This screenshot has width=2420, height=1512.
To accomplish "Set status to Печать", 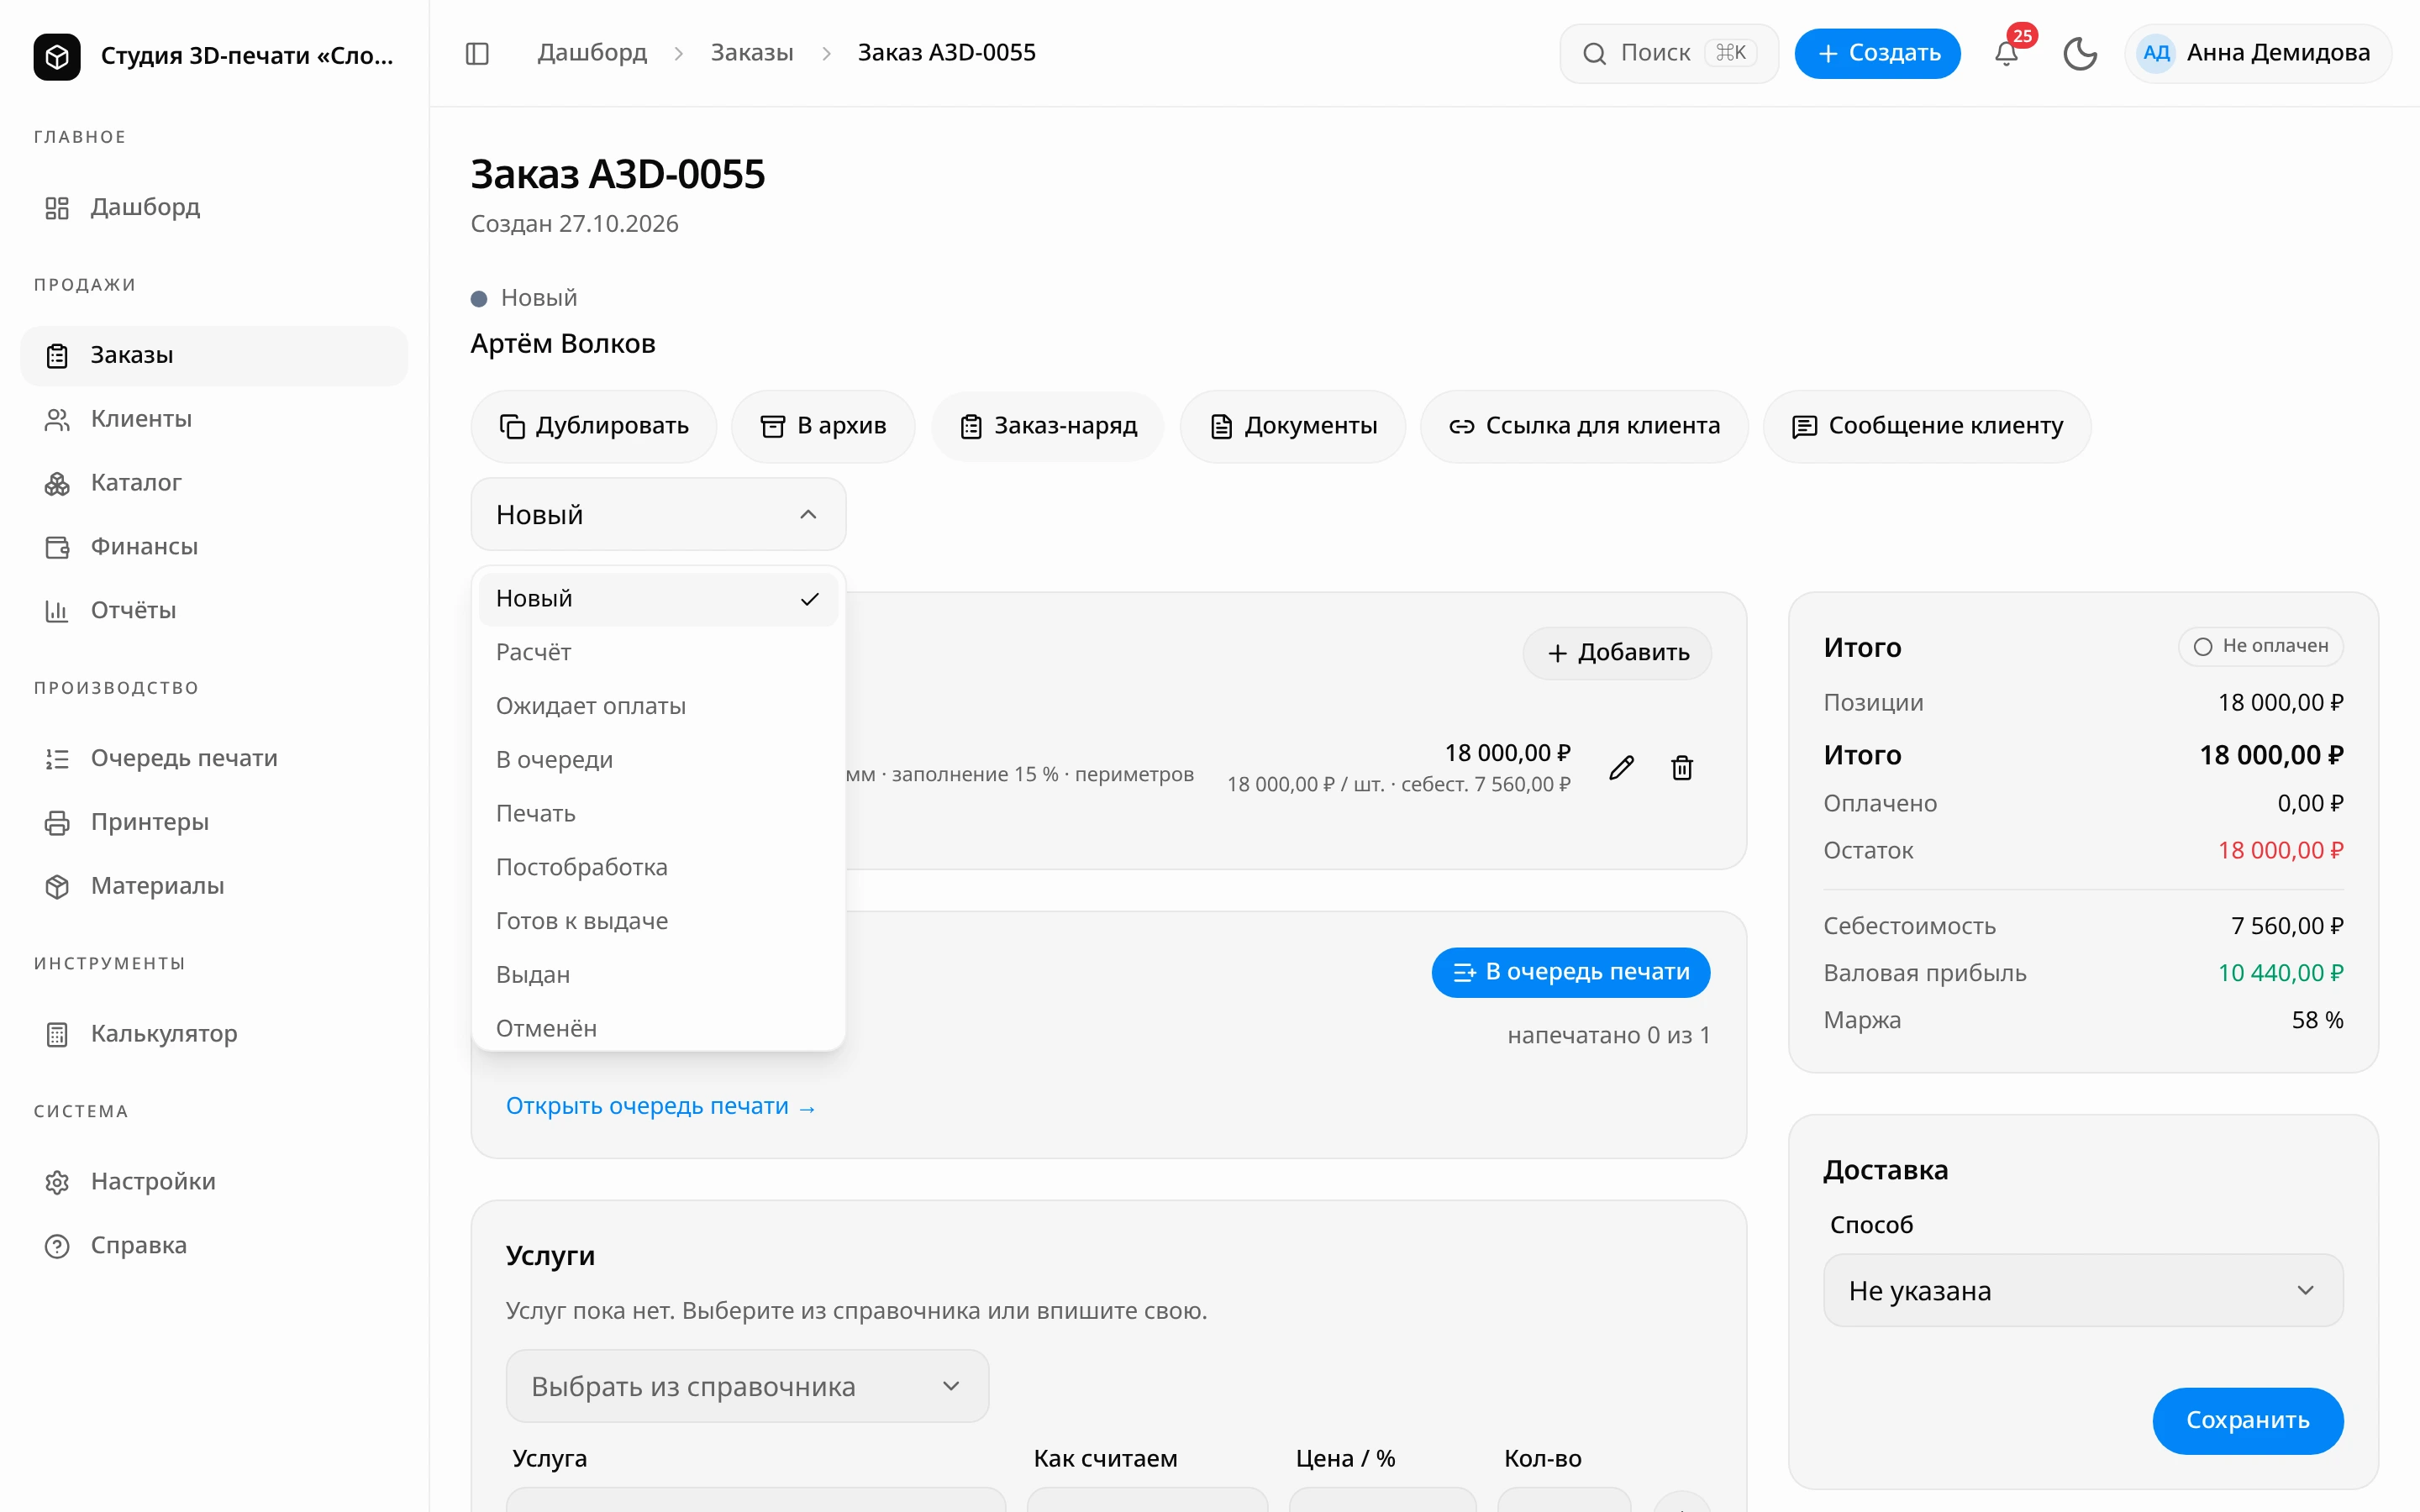I will [658, 814].
